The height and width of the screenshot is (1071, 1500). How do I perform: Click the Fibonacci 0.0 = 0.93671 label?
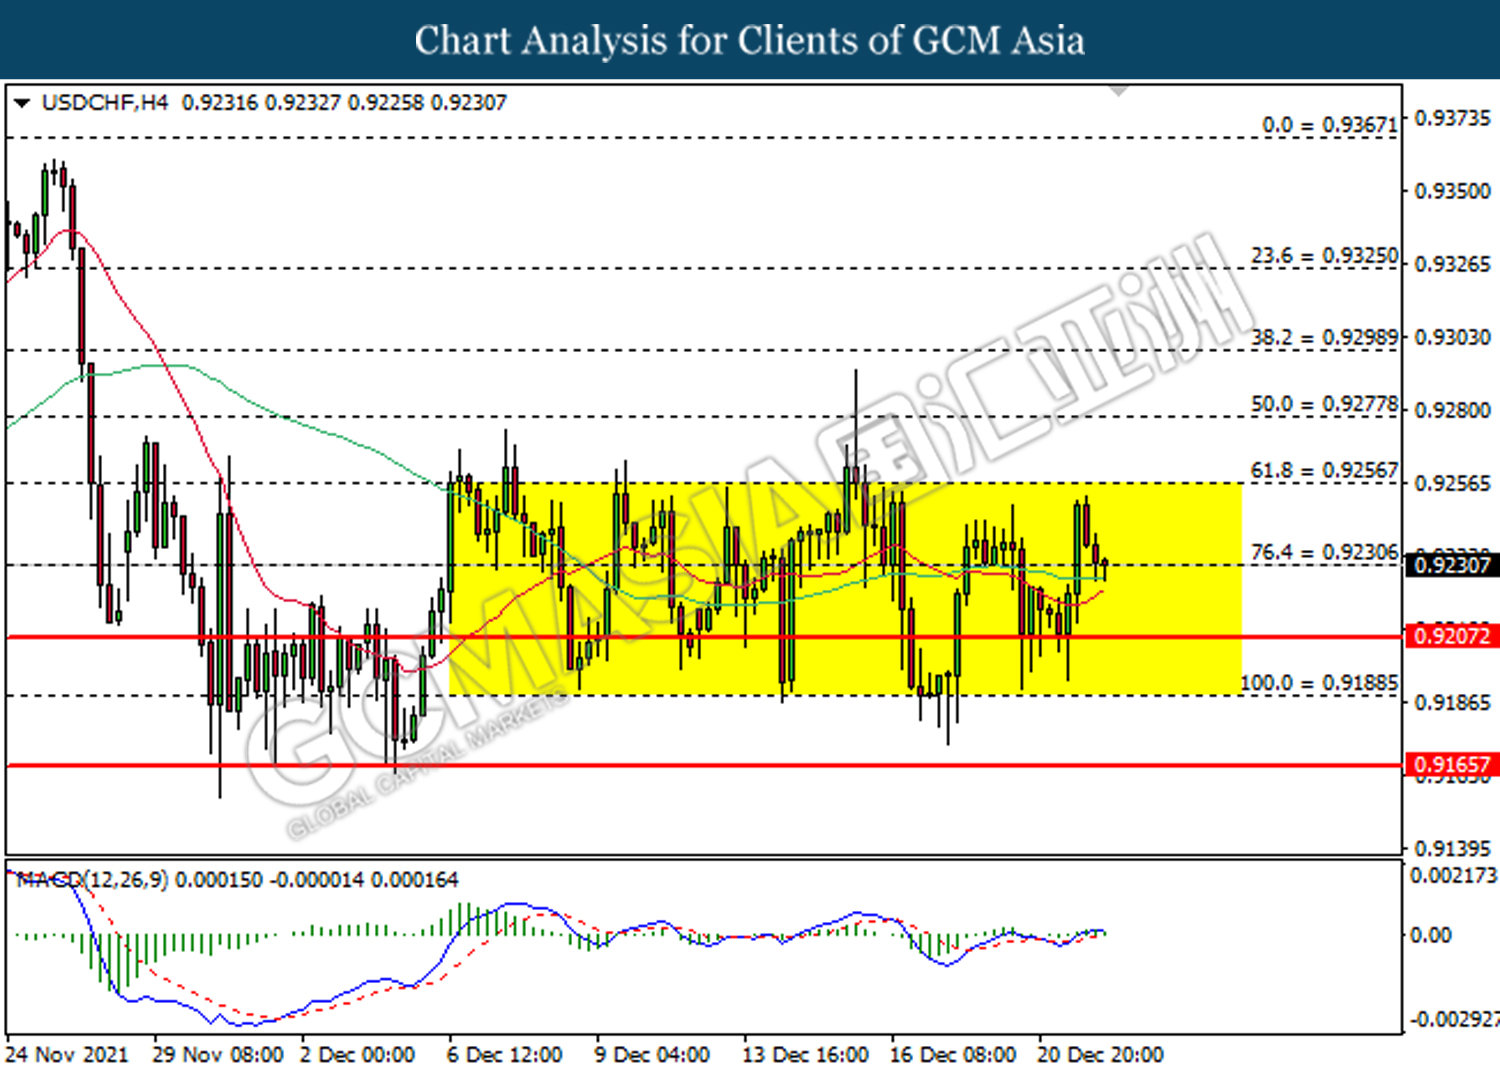[1329, 125]
